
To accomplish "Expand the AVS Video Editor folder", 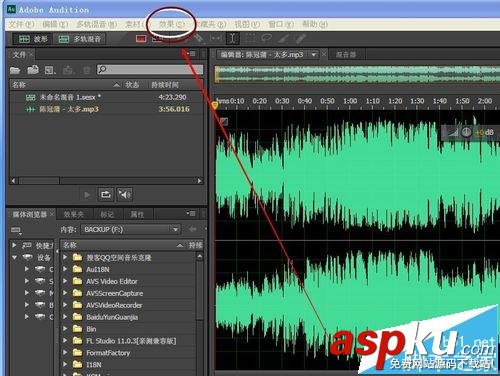I will (x=65, y=281).
